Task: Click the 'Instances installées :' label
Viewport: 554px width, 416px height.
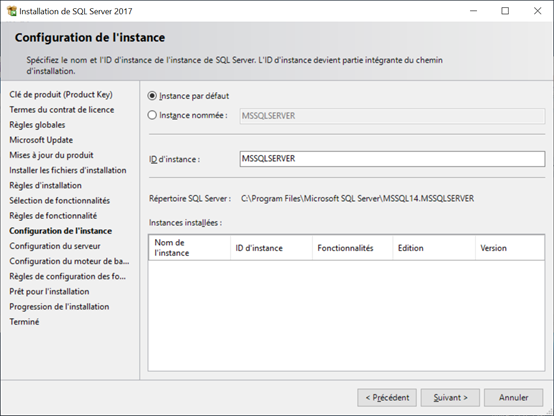Action: tap(185, 223)
